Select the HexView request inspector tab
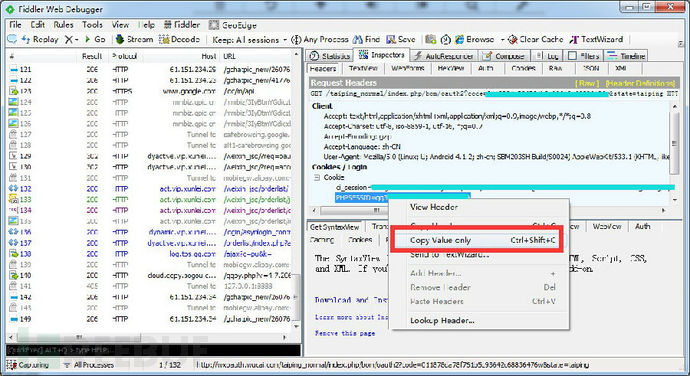Screen dimensions: 690x376 pos(451,69)
